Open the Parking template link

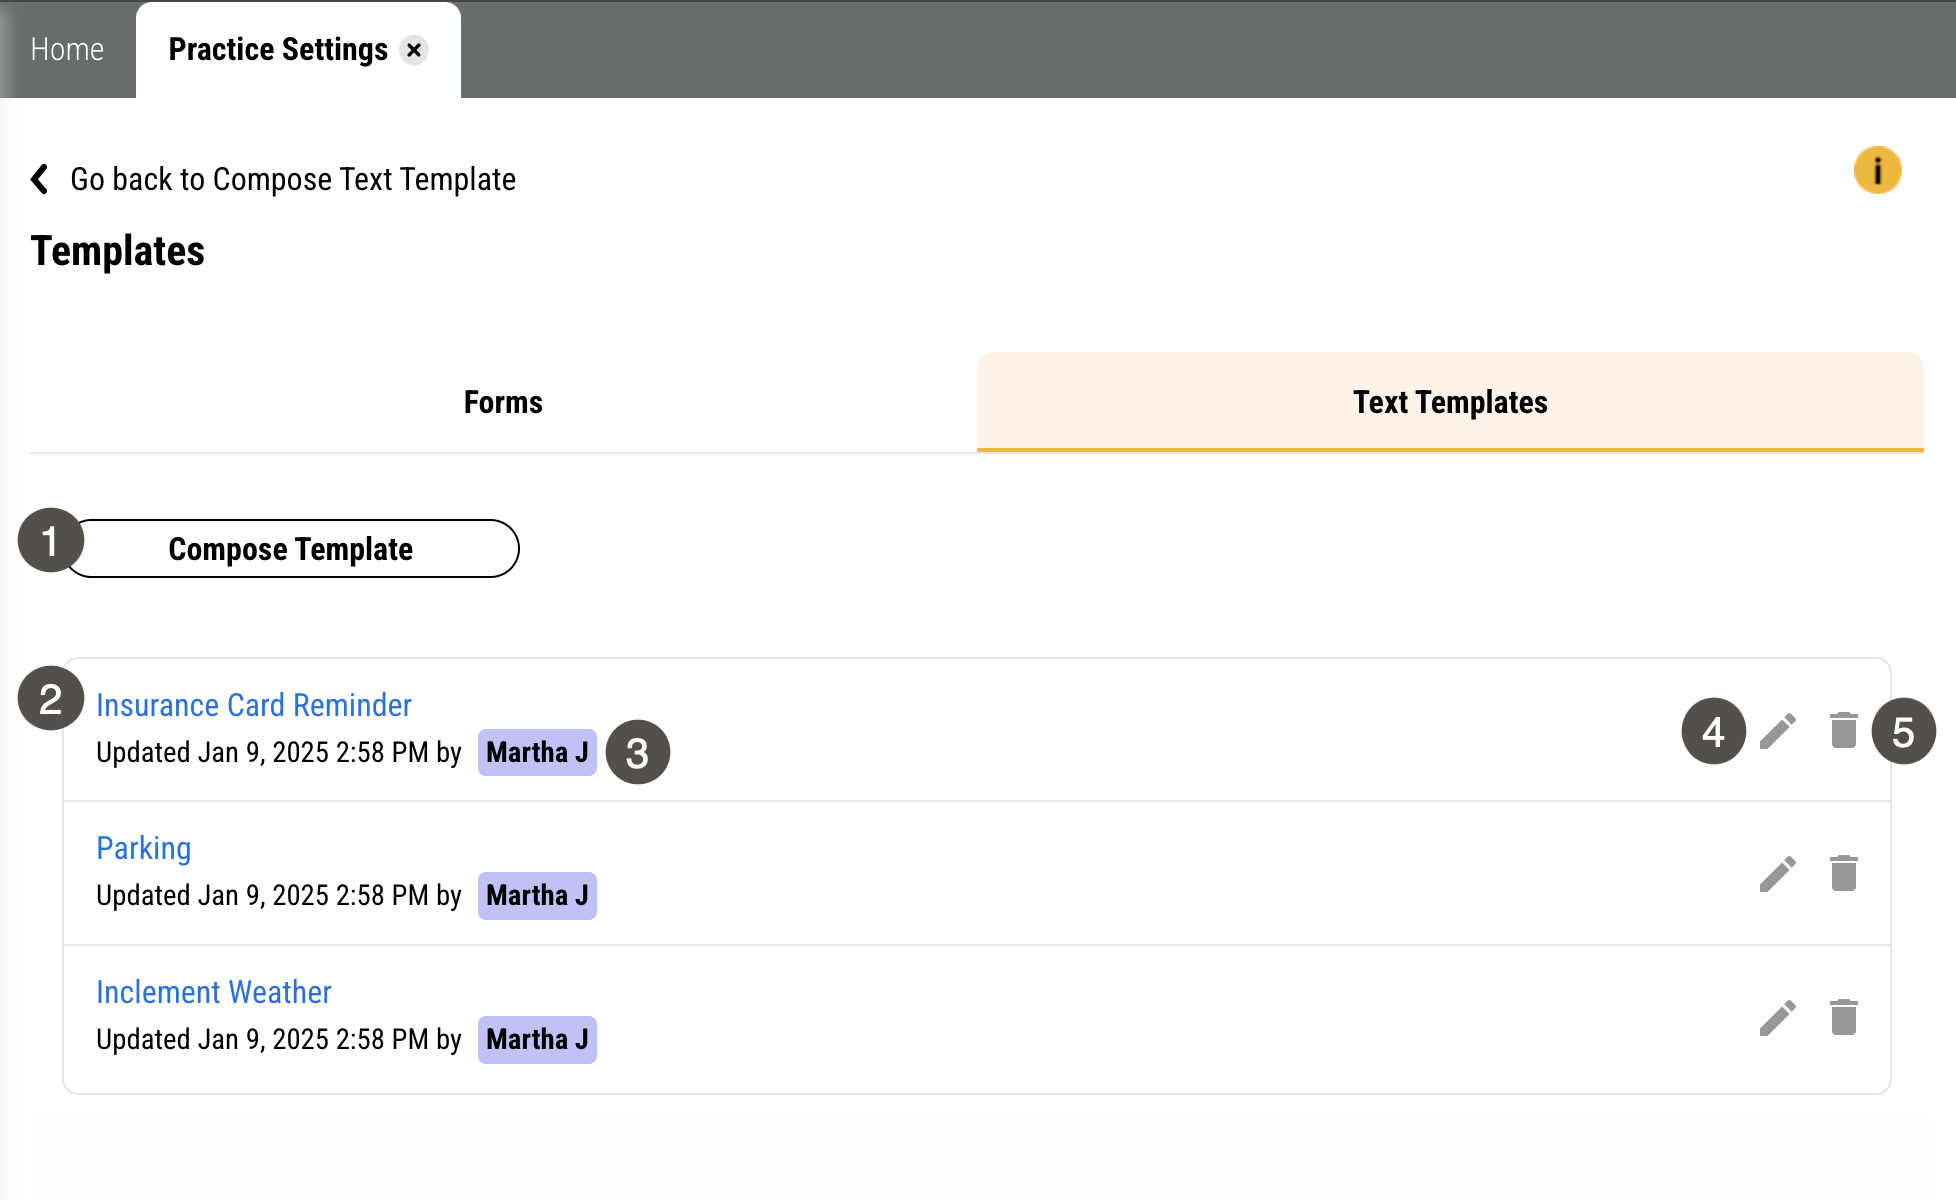[144, 848]
